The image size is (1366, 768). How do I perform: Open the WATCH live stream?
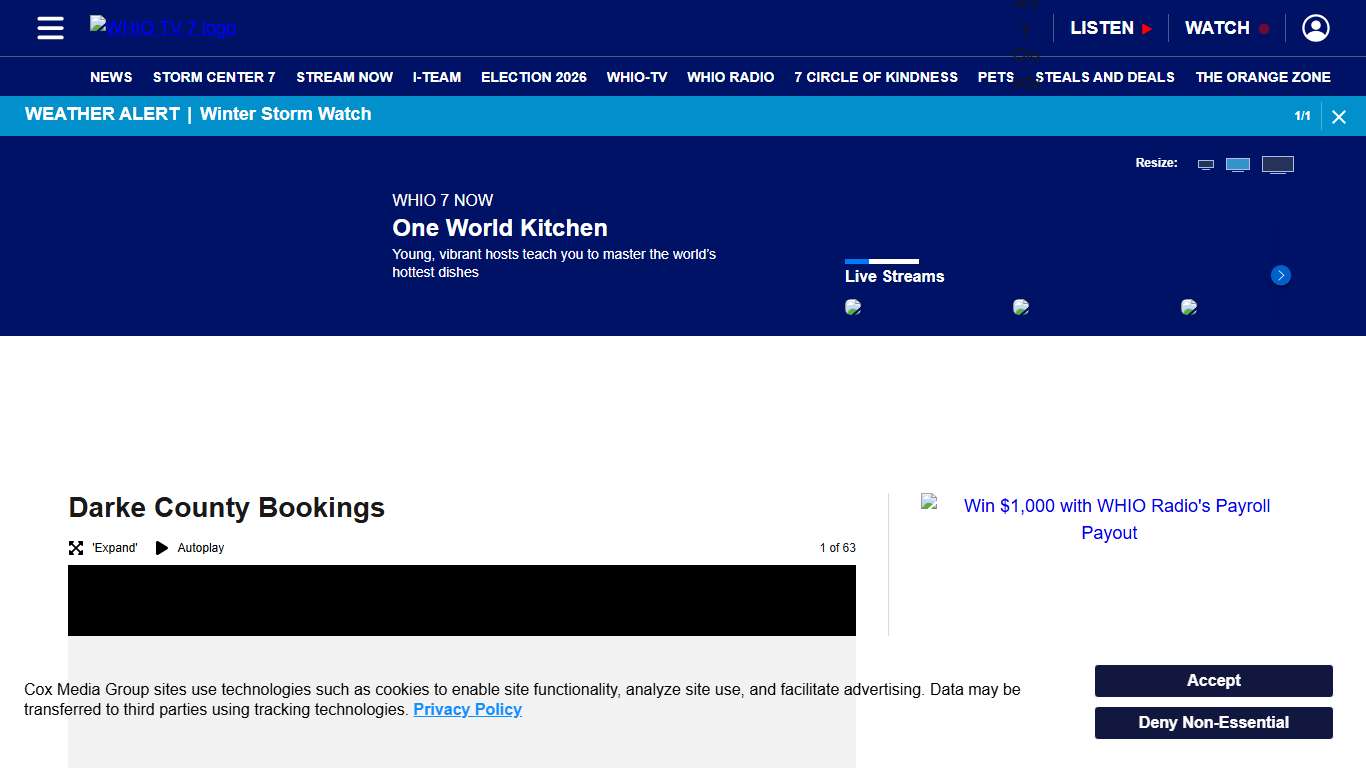pos(1226,28)
